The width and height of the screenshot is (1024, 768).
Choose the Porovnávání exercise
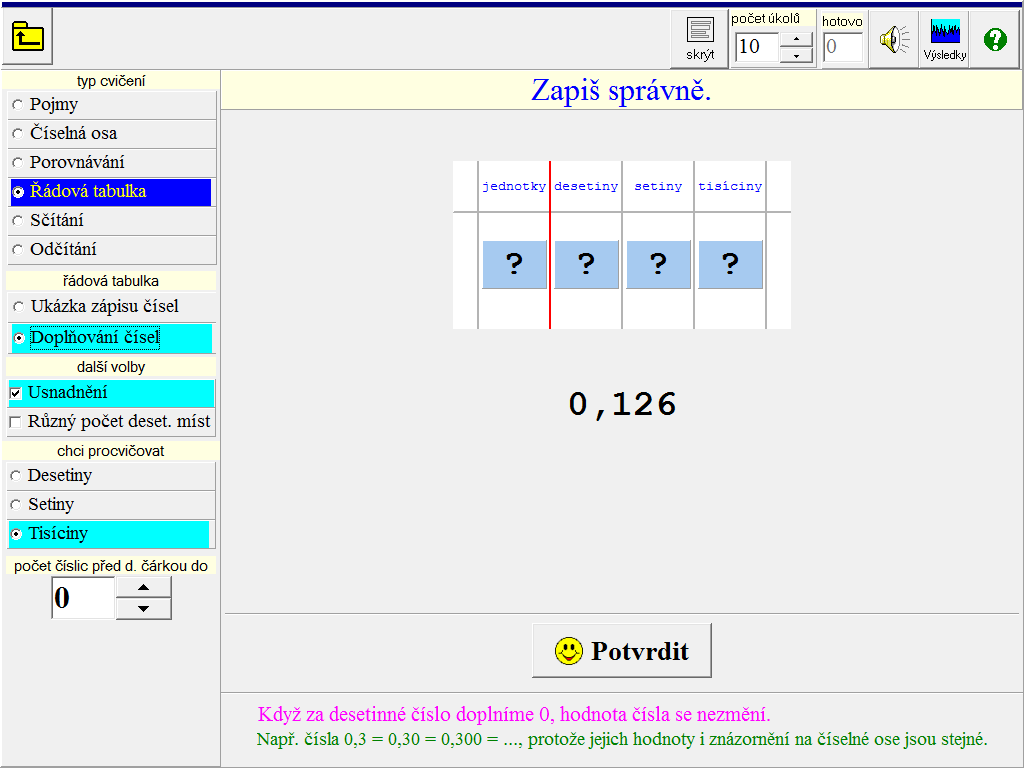tap(112, 162)
